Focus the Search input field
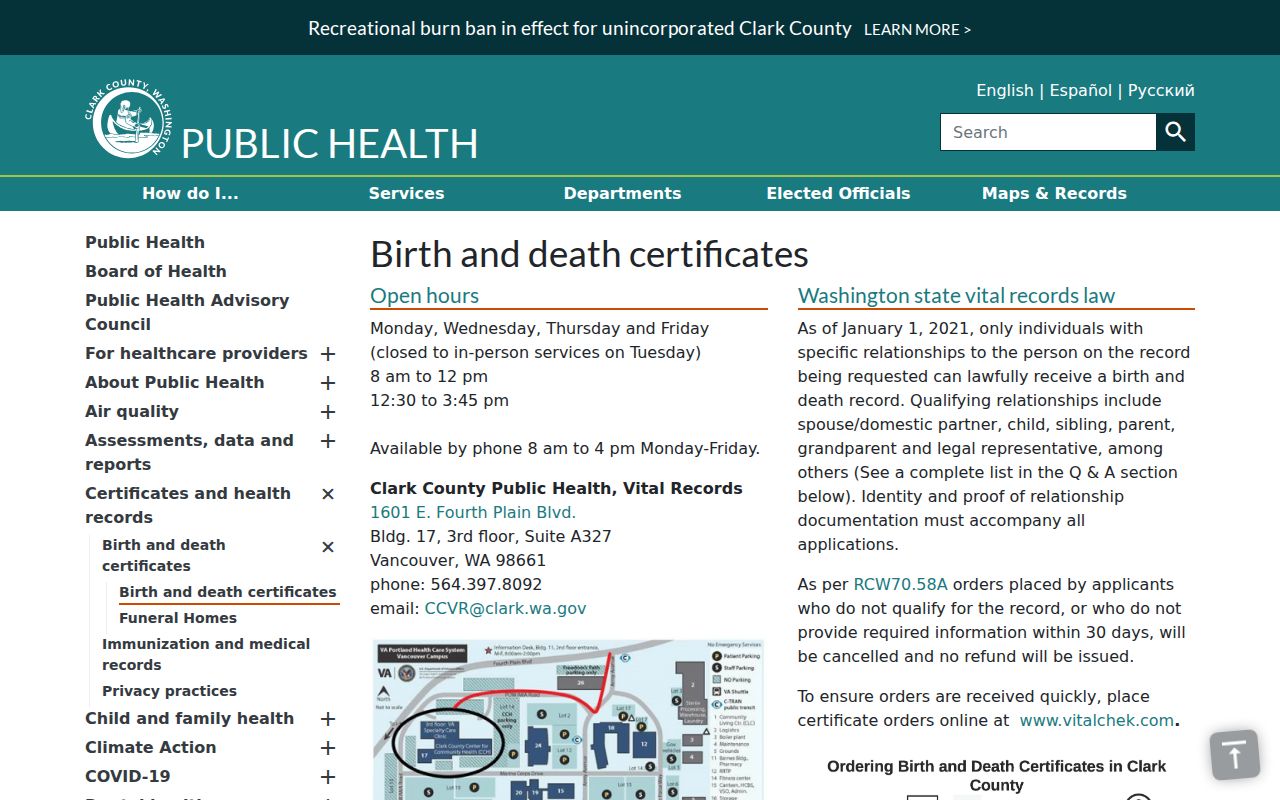 [x=1048, y=132]
